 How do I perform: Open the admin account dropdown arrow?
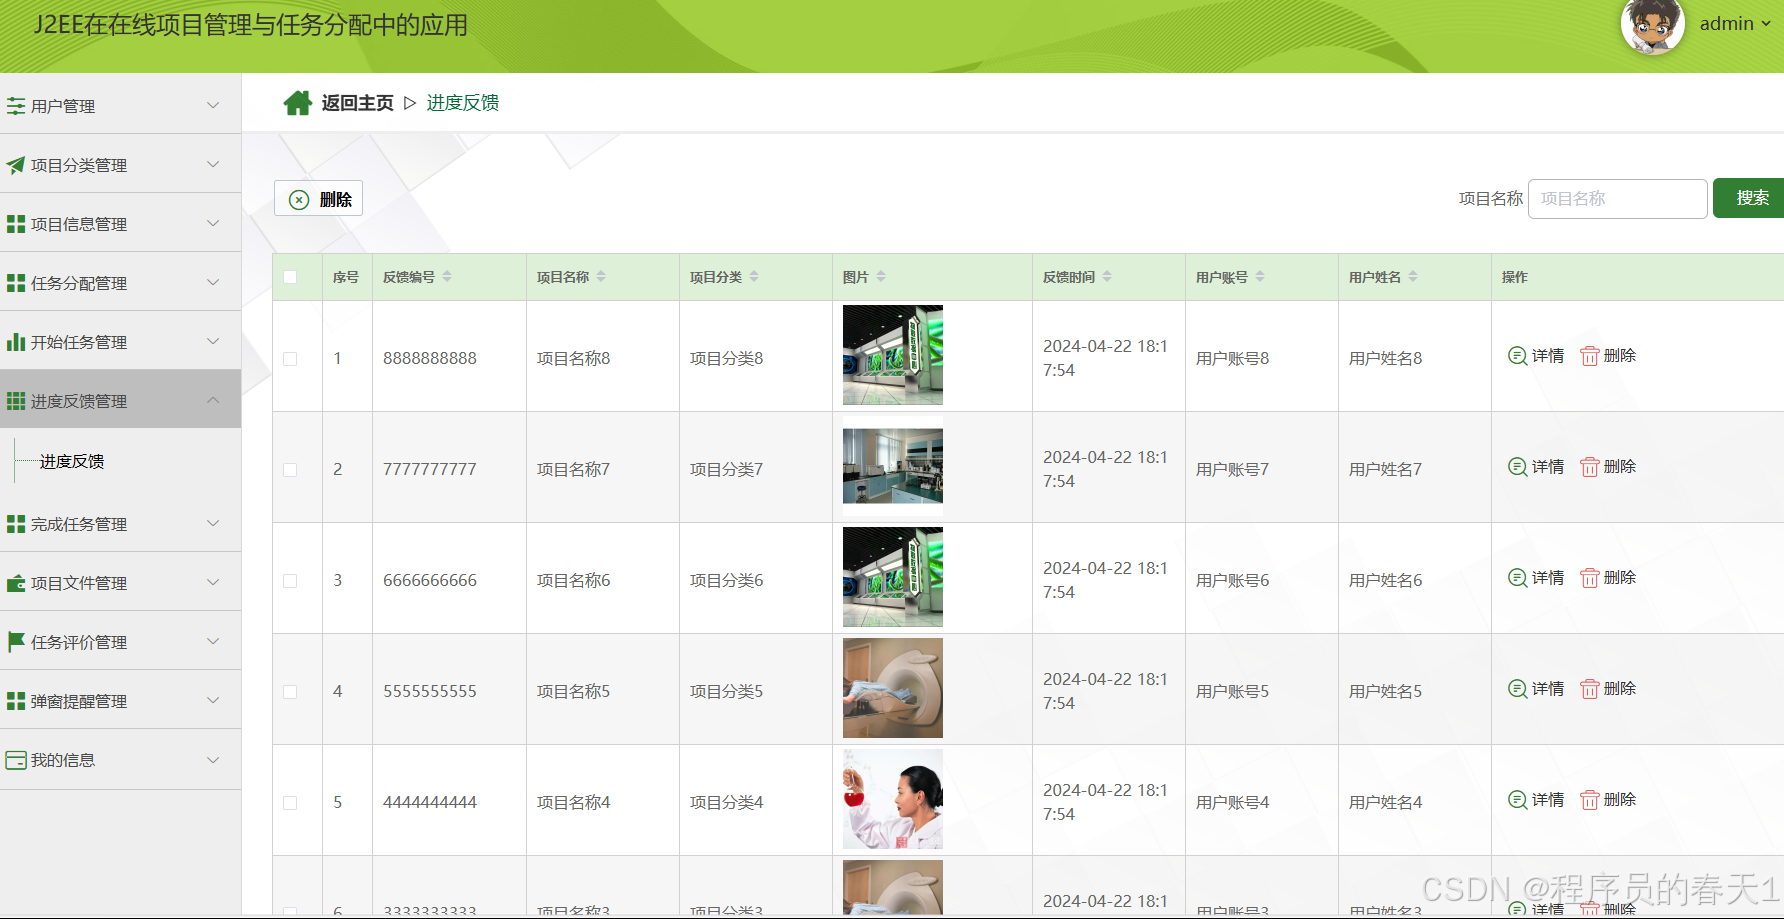click(x=1766, y=24)
